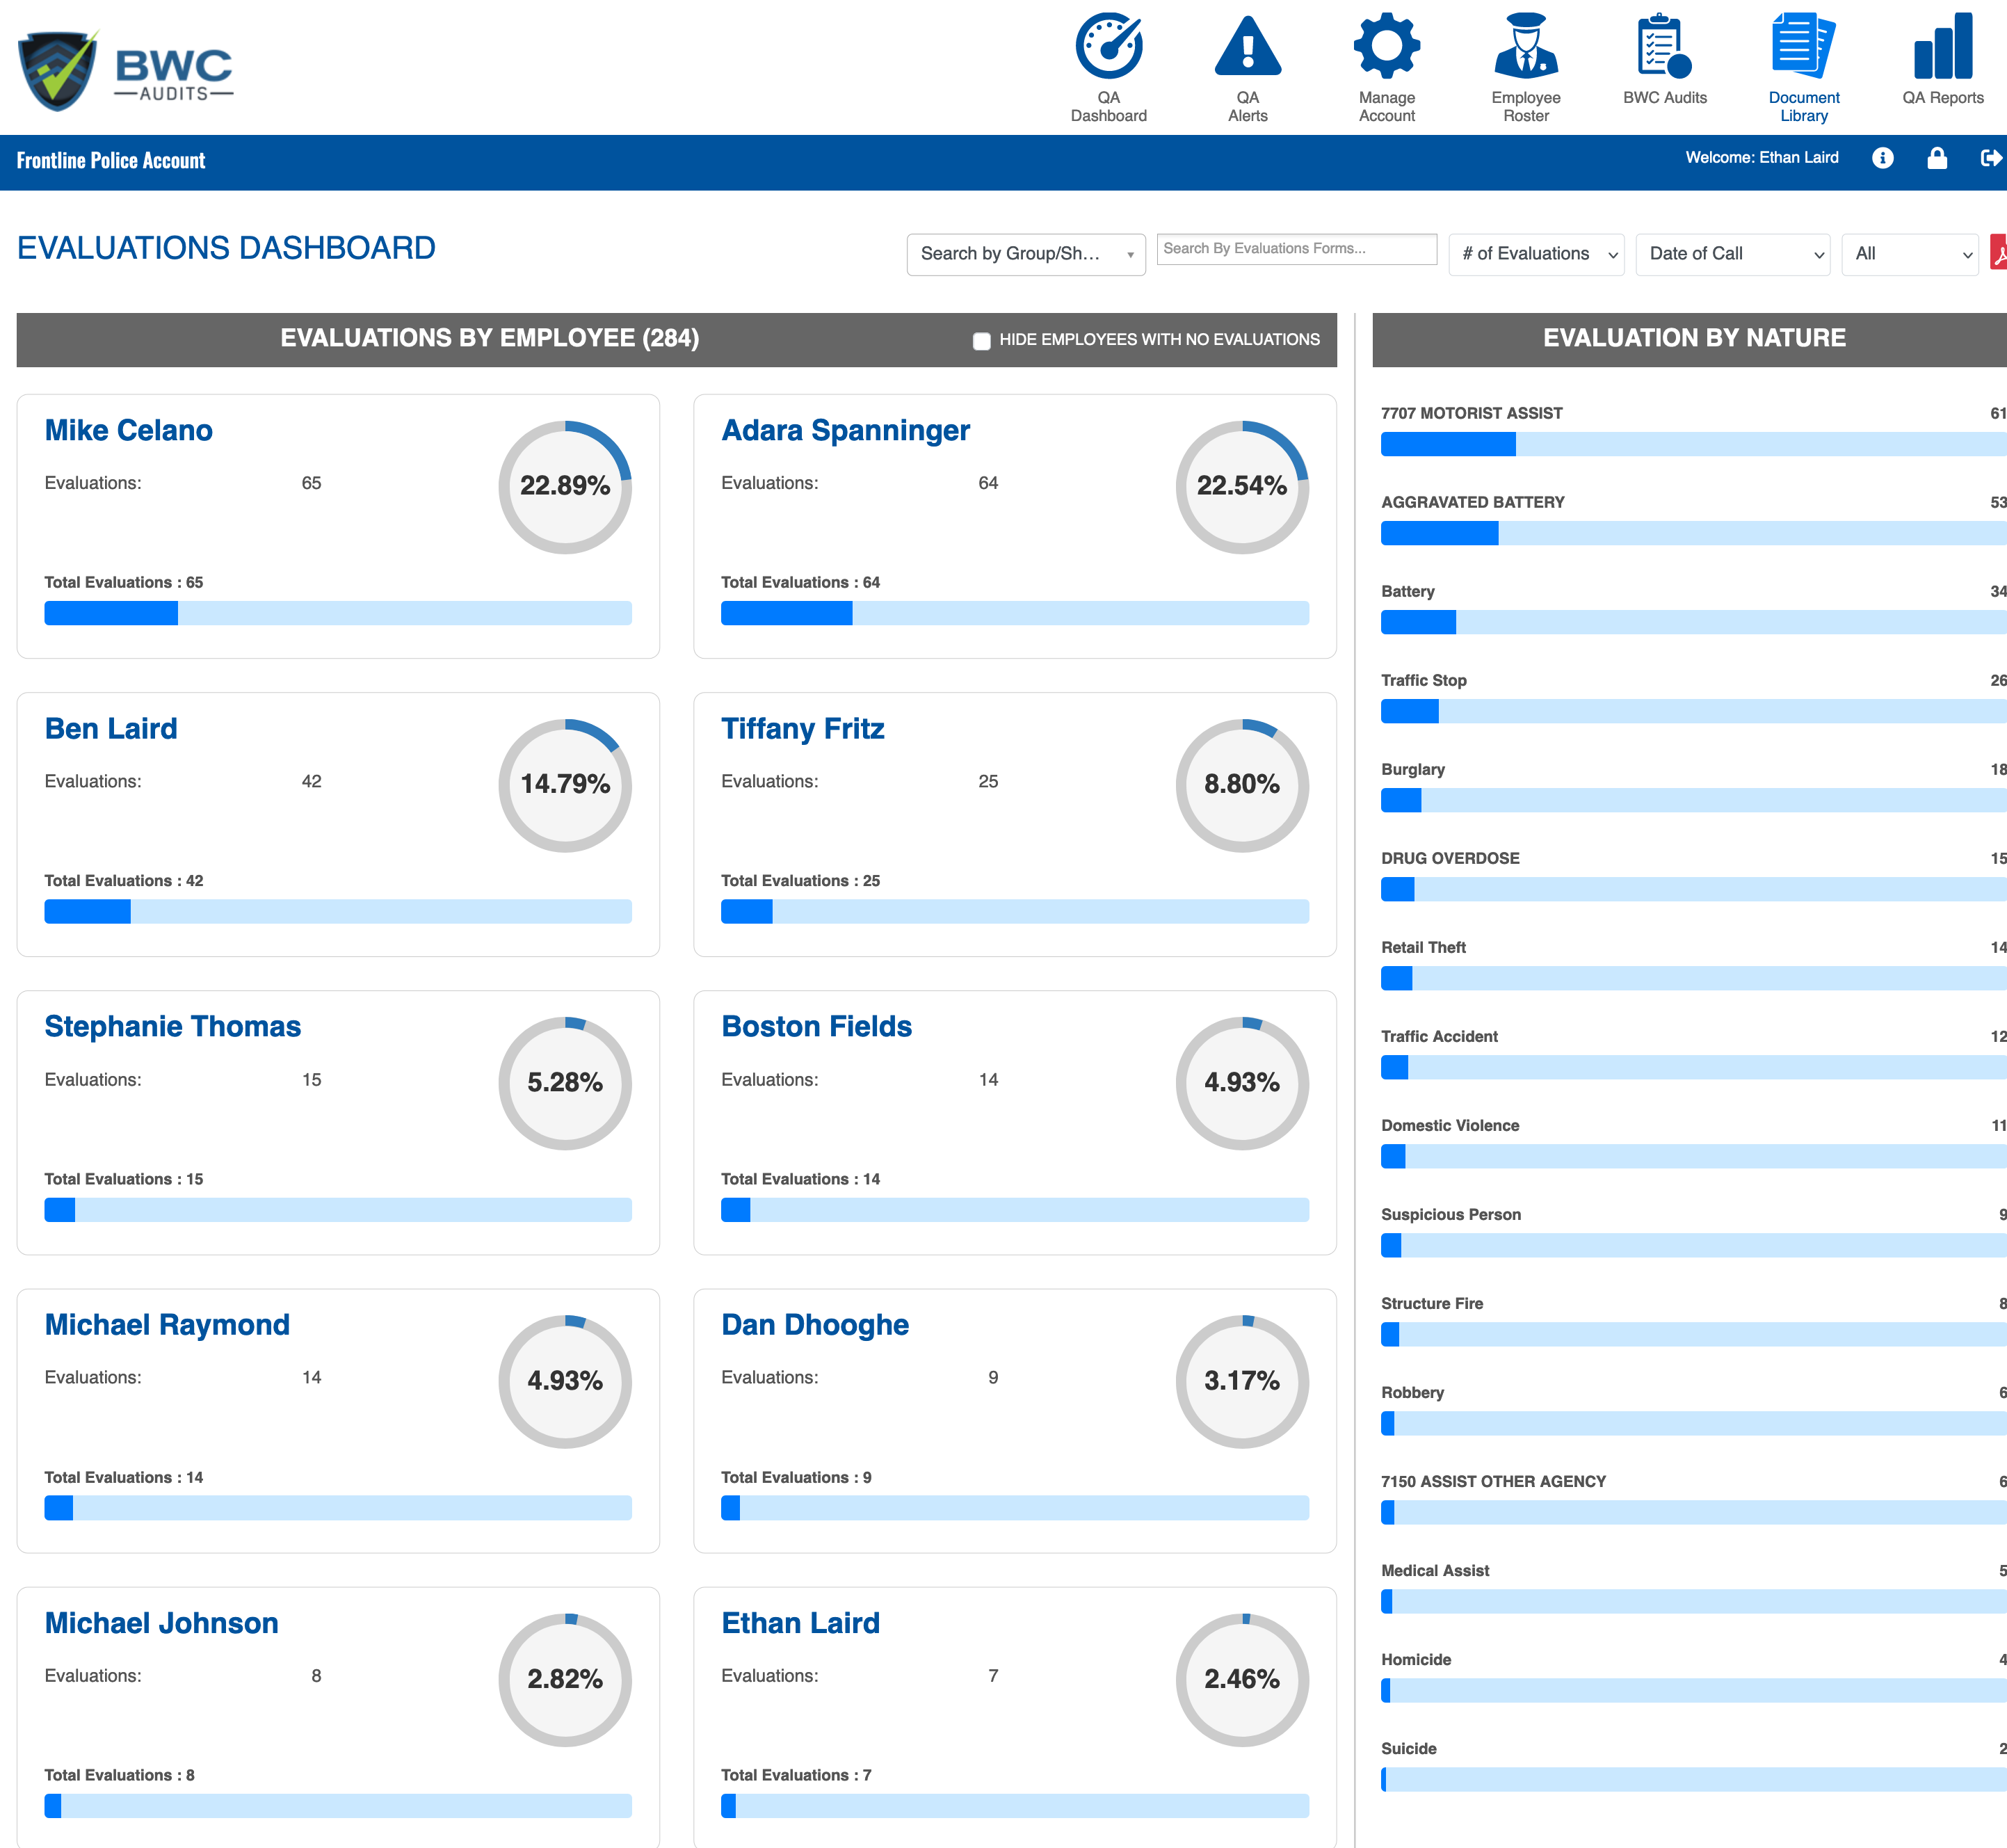Click Boston Fields's 4.93% progress circle

coord(1241,1083)
